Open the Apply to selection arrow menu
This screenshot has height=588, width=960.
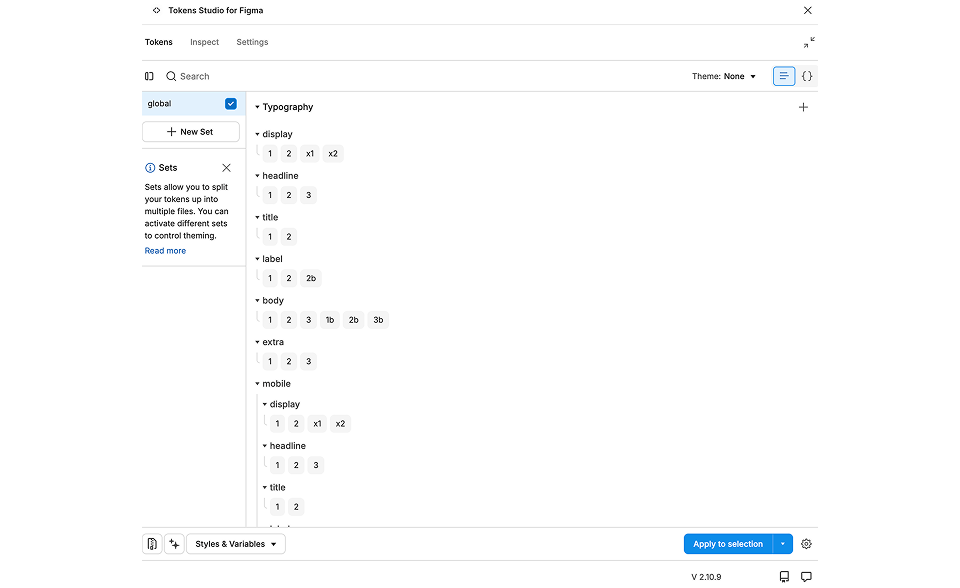pyautogui.click(x=783, y=544)
